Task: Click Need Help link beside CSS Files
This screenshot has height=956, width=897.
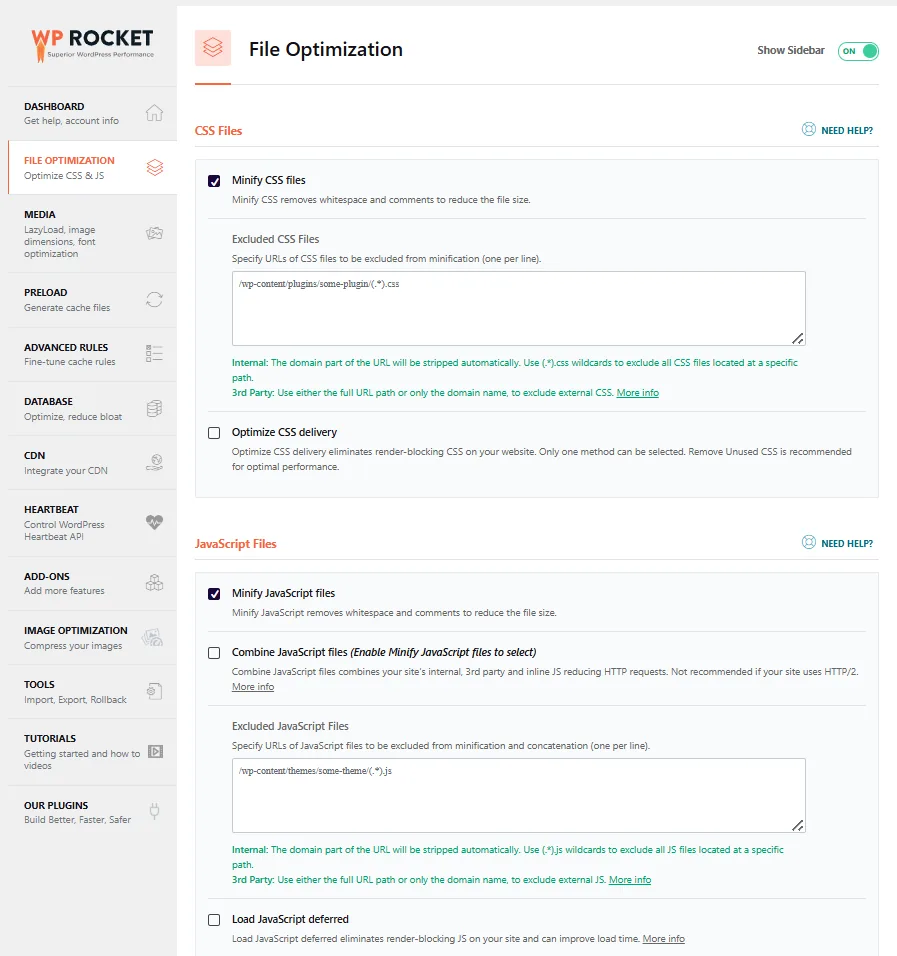Action: click(x=838, y=130)
